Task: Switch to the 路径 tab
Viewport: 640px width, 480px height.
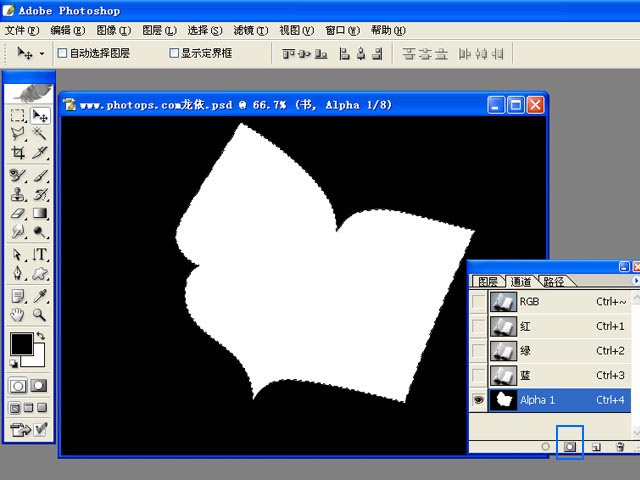Action: click(552, 282)
